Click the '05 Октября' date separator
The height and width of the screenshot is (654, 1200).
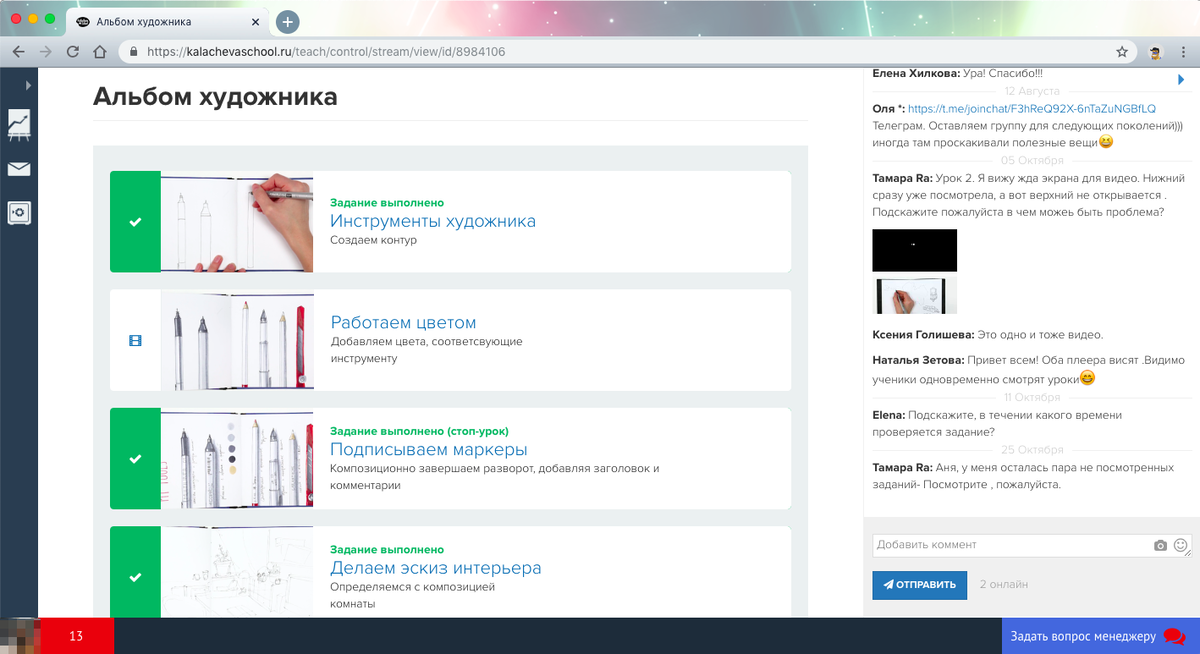(x=1032, y=160)
